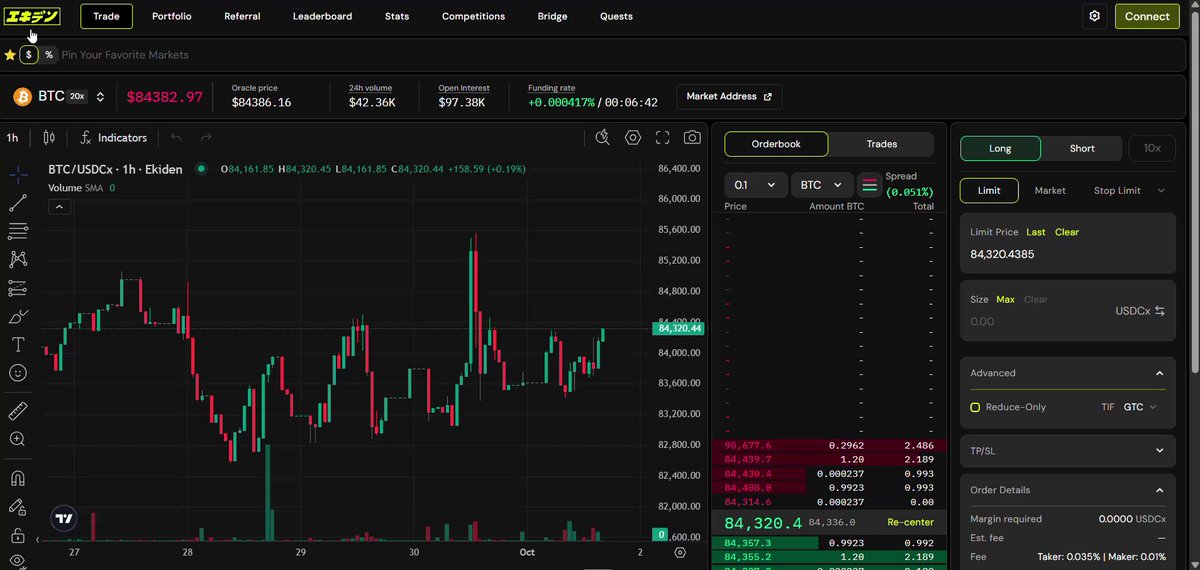Screen dimensions: 1200x570
Task: Switch price change display to percent
Action: [x=48, y=55]
